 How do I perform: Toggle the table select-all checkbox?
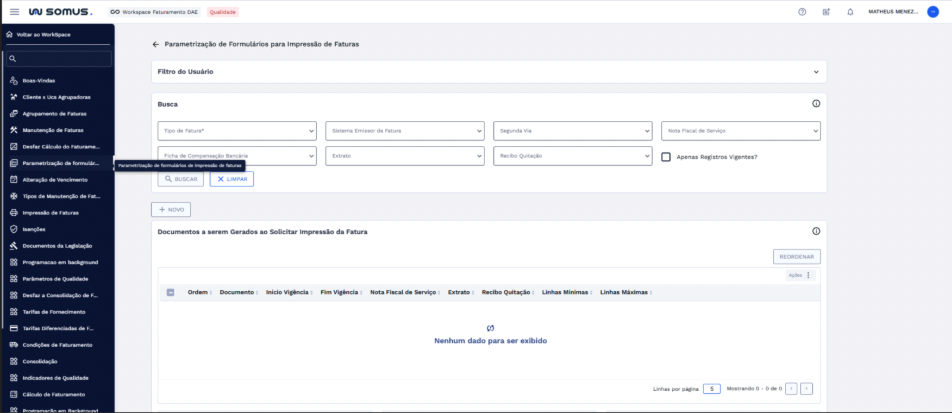[x=170, y=292]
